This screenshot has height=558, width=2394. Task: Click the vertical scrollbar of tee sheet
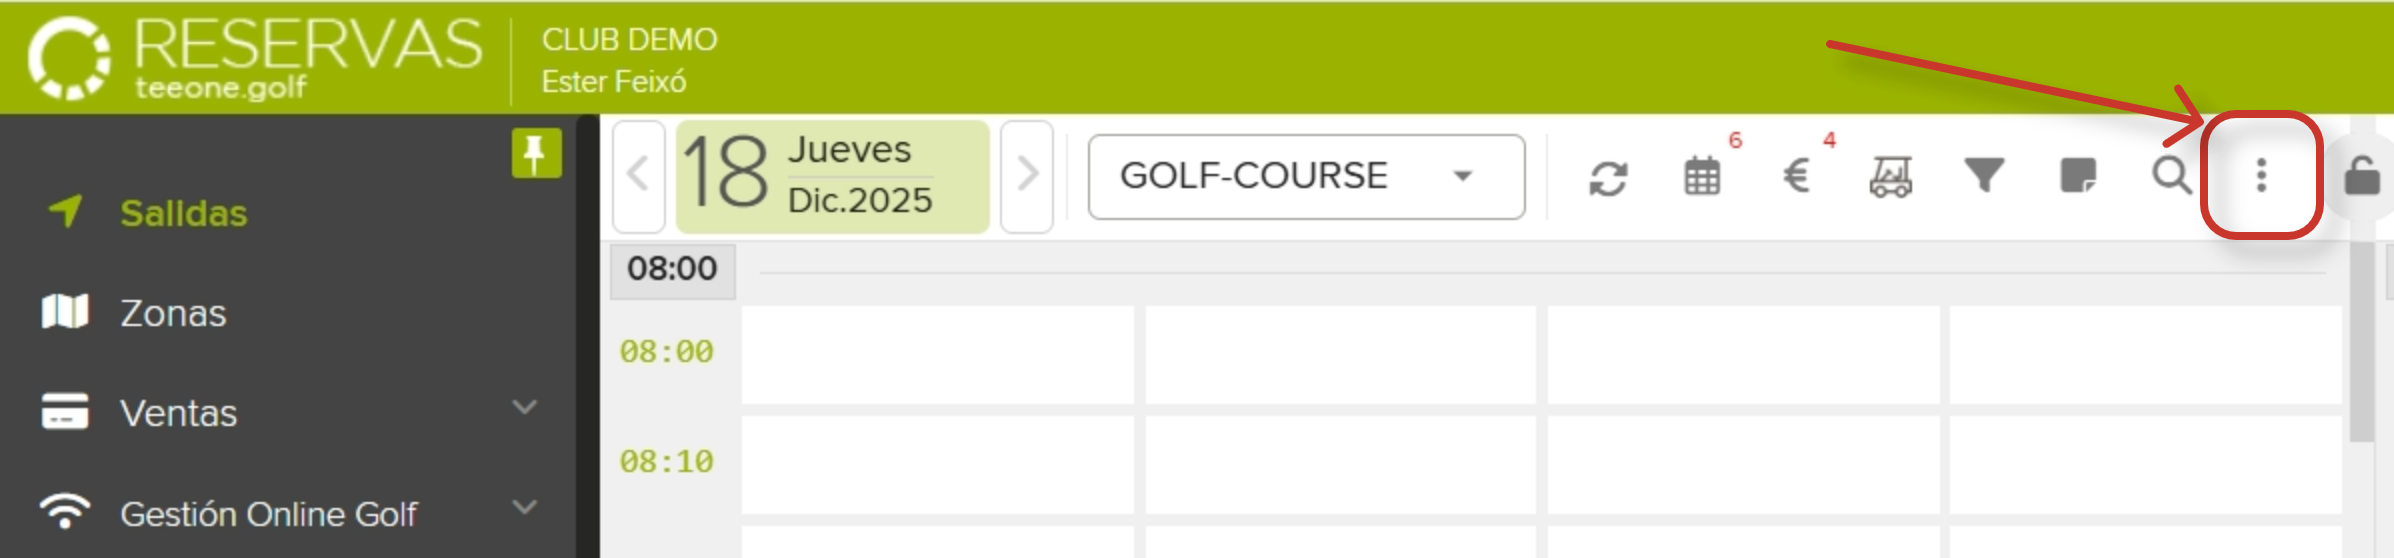tap(2361, 340)
